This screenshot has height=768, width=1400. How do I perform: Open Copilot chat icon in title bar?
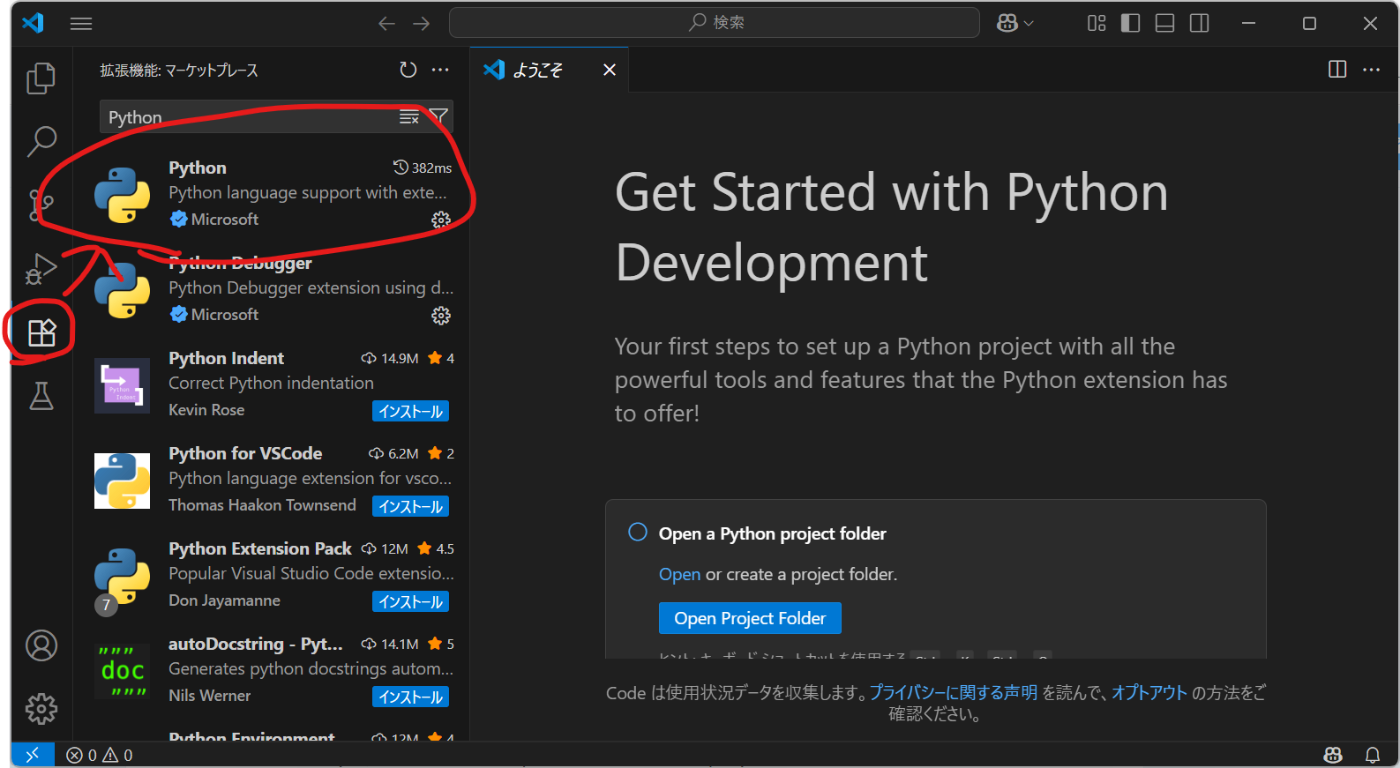tap(1005, 23)
